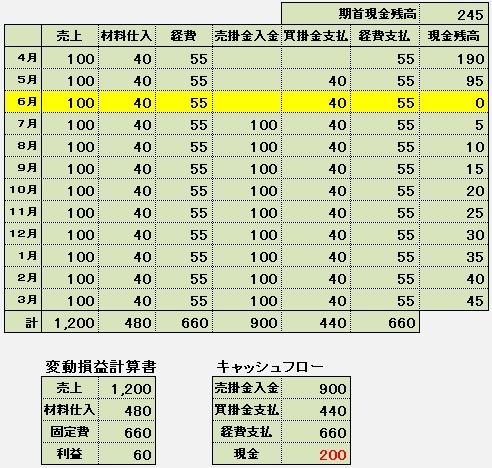Select 11月 cash balance 25
Image resolution: width=492 pixels, height=468 pixels.
454,212
